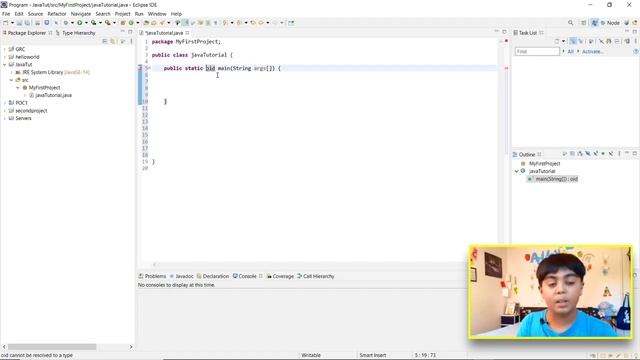
Task: Collapse the JavaTut project
Action: tap(4, 64)
